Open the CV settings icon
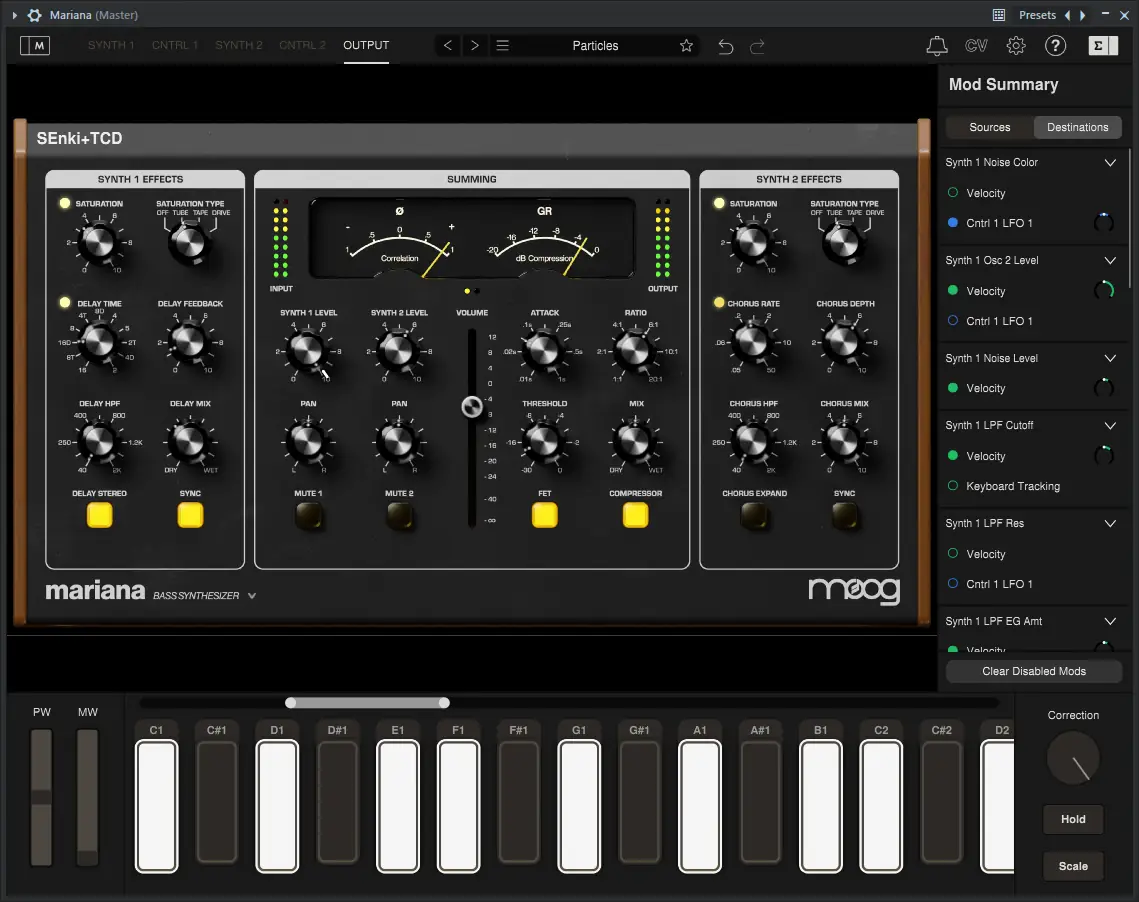Viewport: 1139px width, 902px height. click(x=976, y=46)
